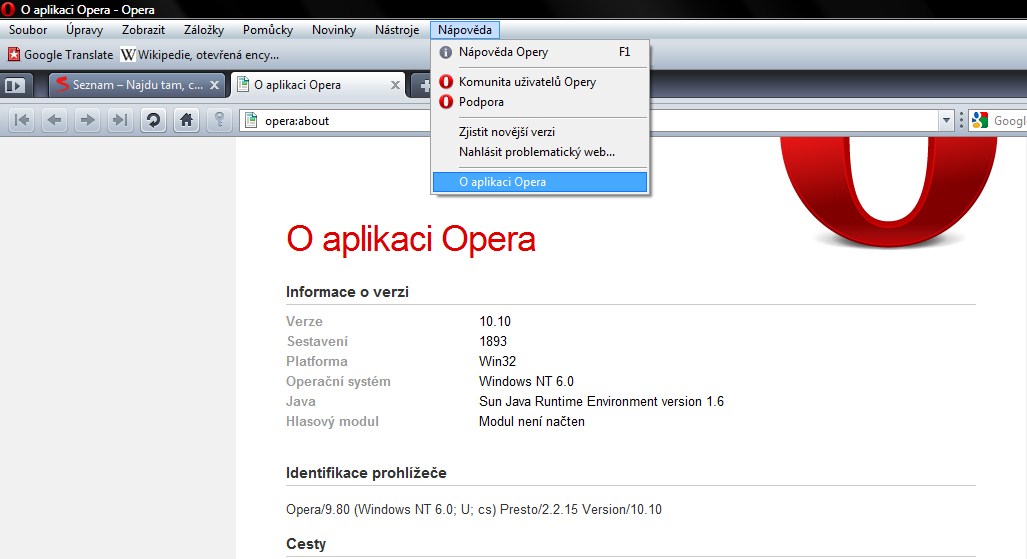The width and height of the screenshot is (1027, 559).
Task: Select Komunita uživatelů Opery menu entry
Action: [540, 82]
